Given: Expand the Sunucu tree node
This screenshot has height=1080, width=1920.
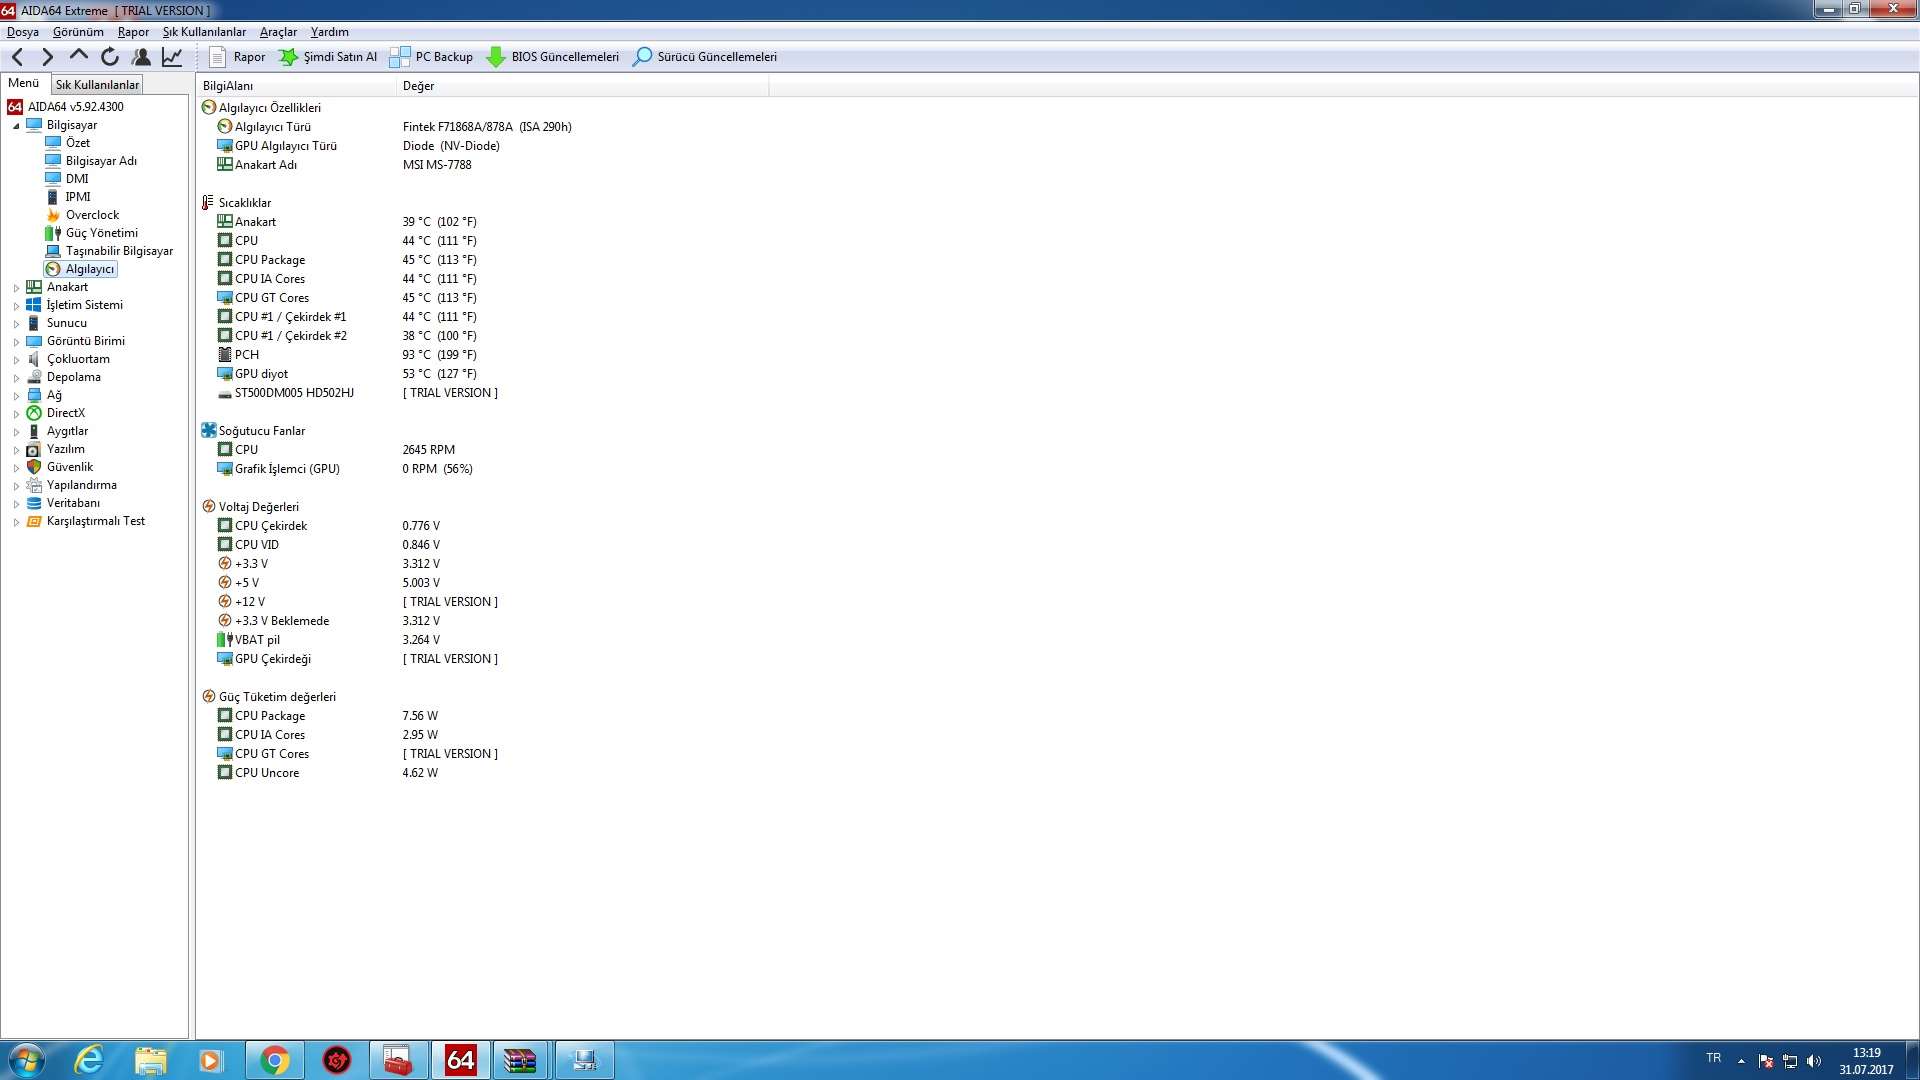Looking at the screenshot, I should pyautogui.click(x=16, y=324).
